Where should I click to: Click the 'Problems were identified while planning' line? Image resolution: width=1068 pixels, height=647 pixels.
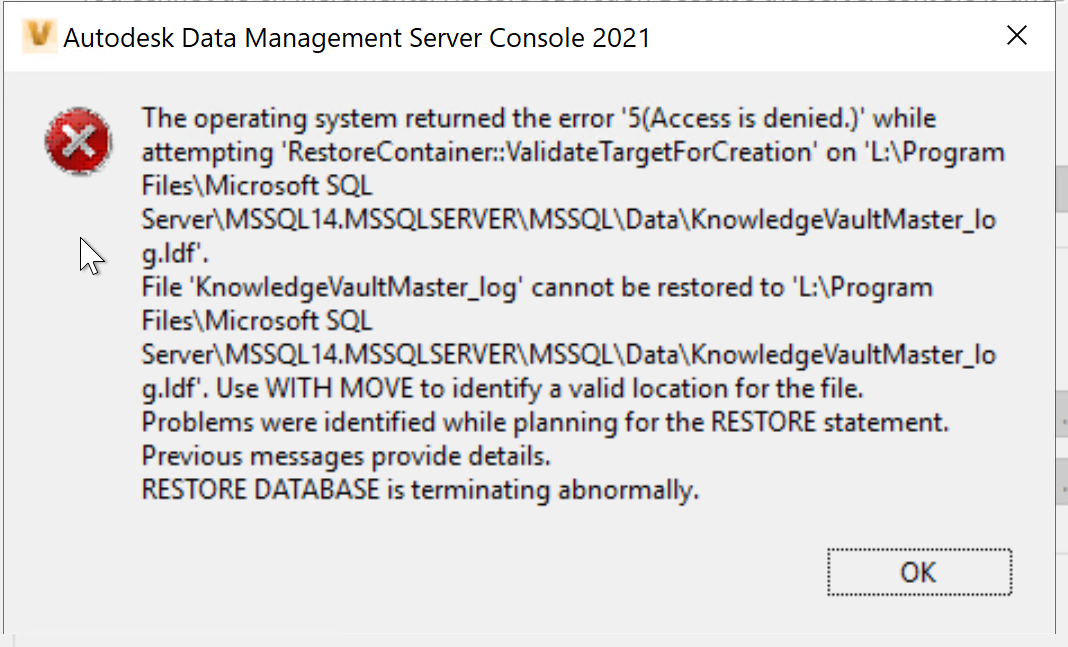pos(545,423)
